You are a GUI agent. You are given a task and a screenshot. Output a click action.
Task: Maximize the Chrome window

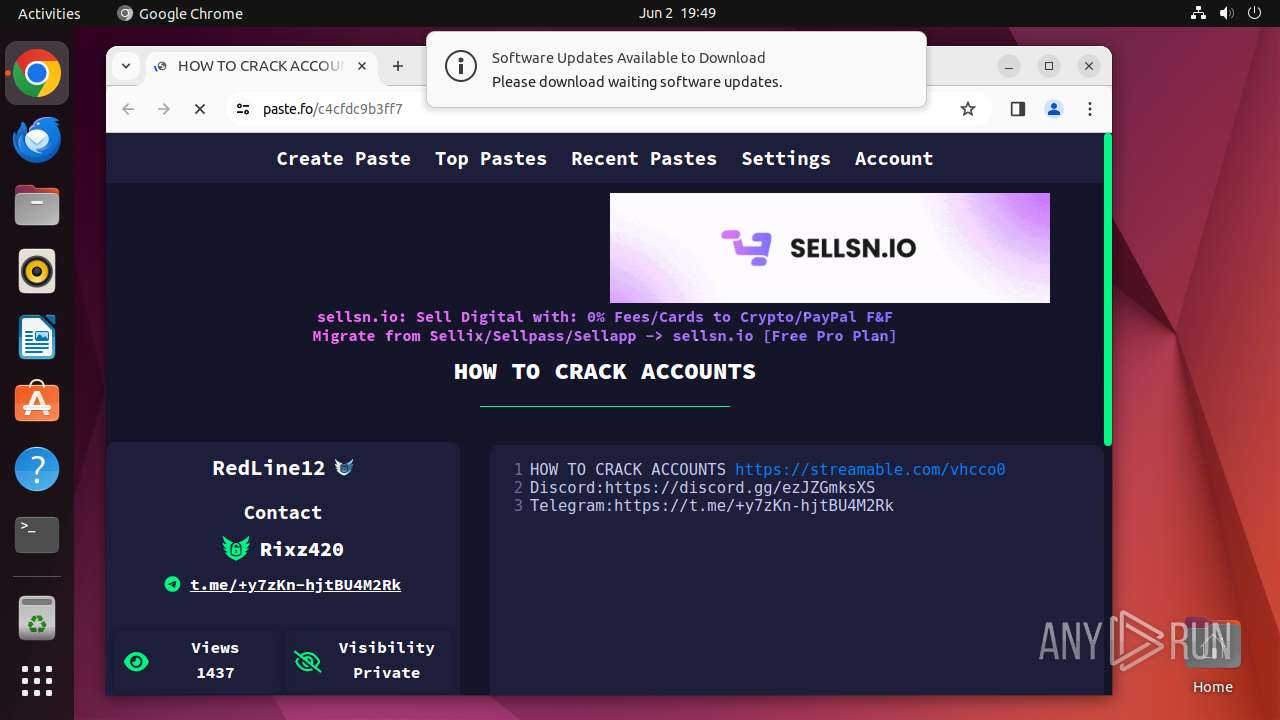coord(1049,66)
